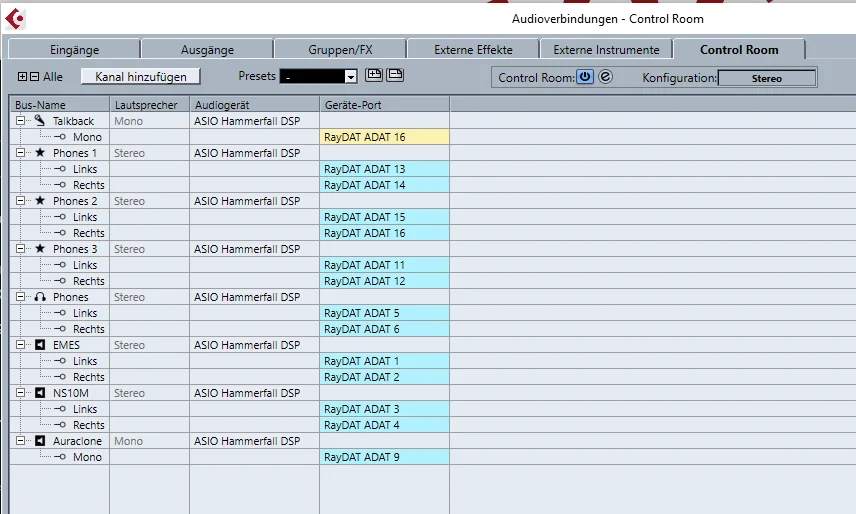The width and height of the screenshot is (856, 514).
Task: Click the Phones 2 star icon
Action: 40,200
